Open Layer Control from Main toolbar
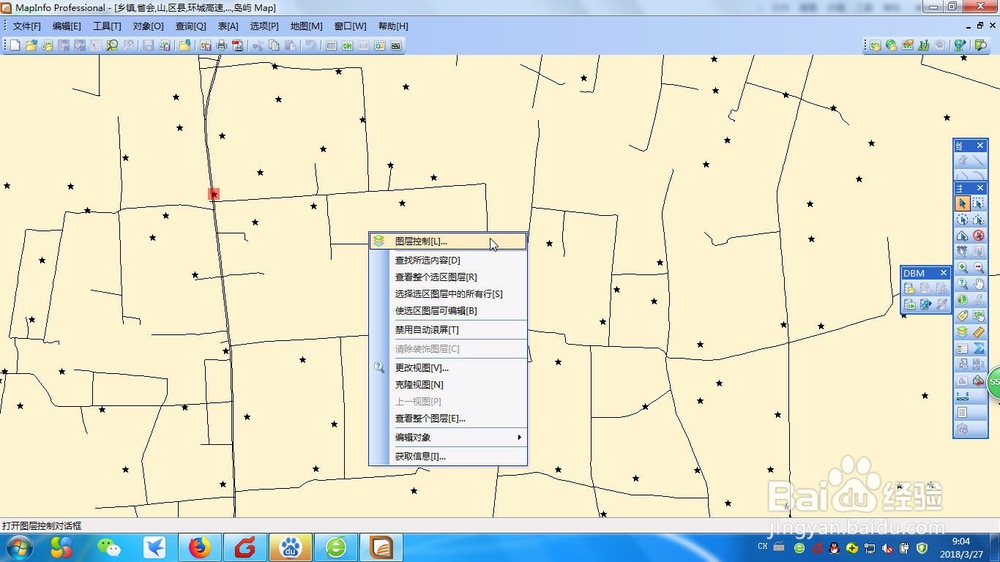 click(x=962, y=332)
